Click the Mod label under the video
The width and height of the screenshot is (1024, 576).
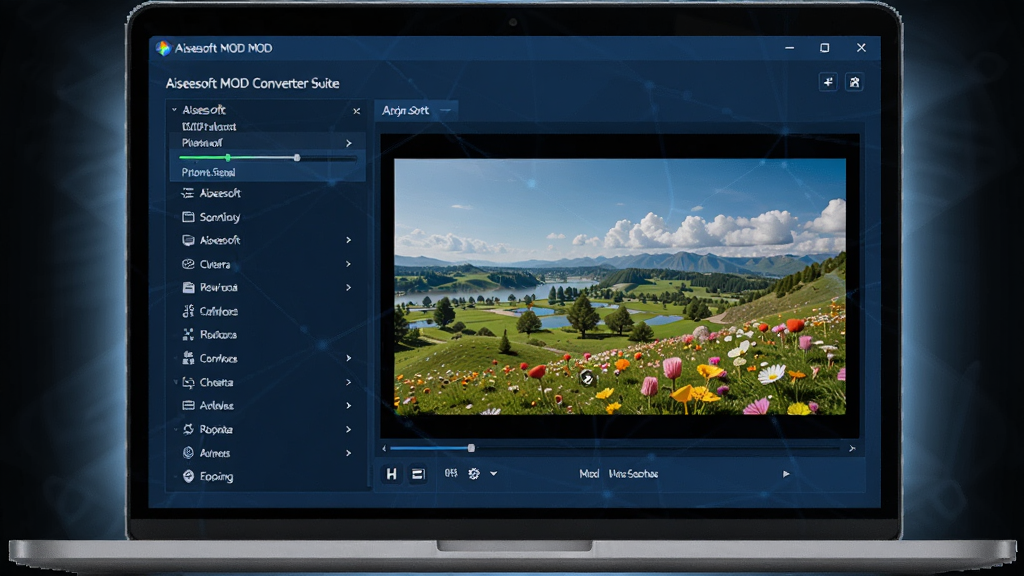(589, 473)
